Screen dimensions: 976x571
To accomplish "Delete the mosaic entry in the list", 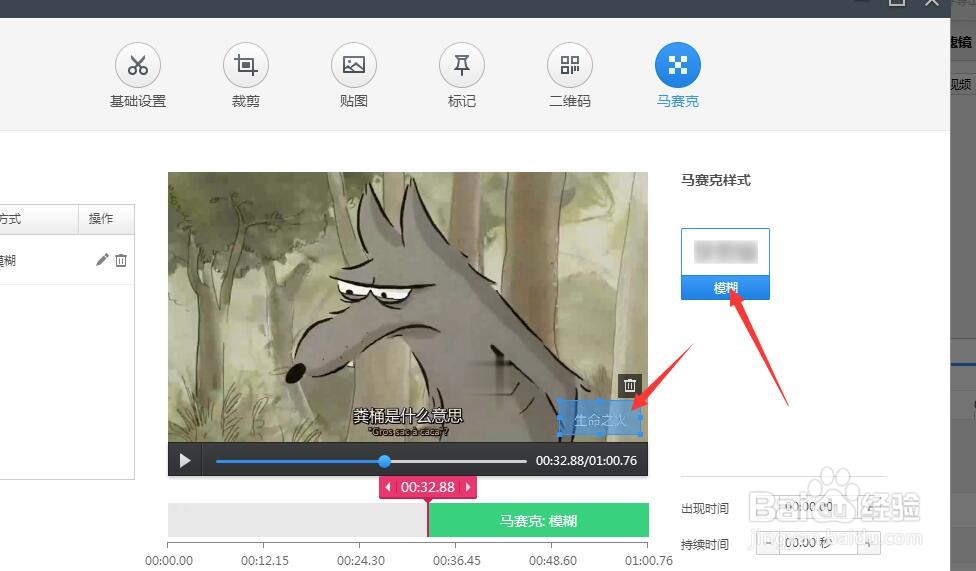I will point(121,260).
